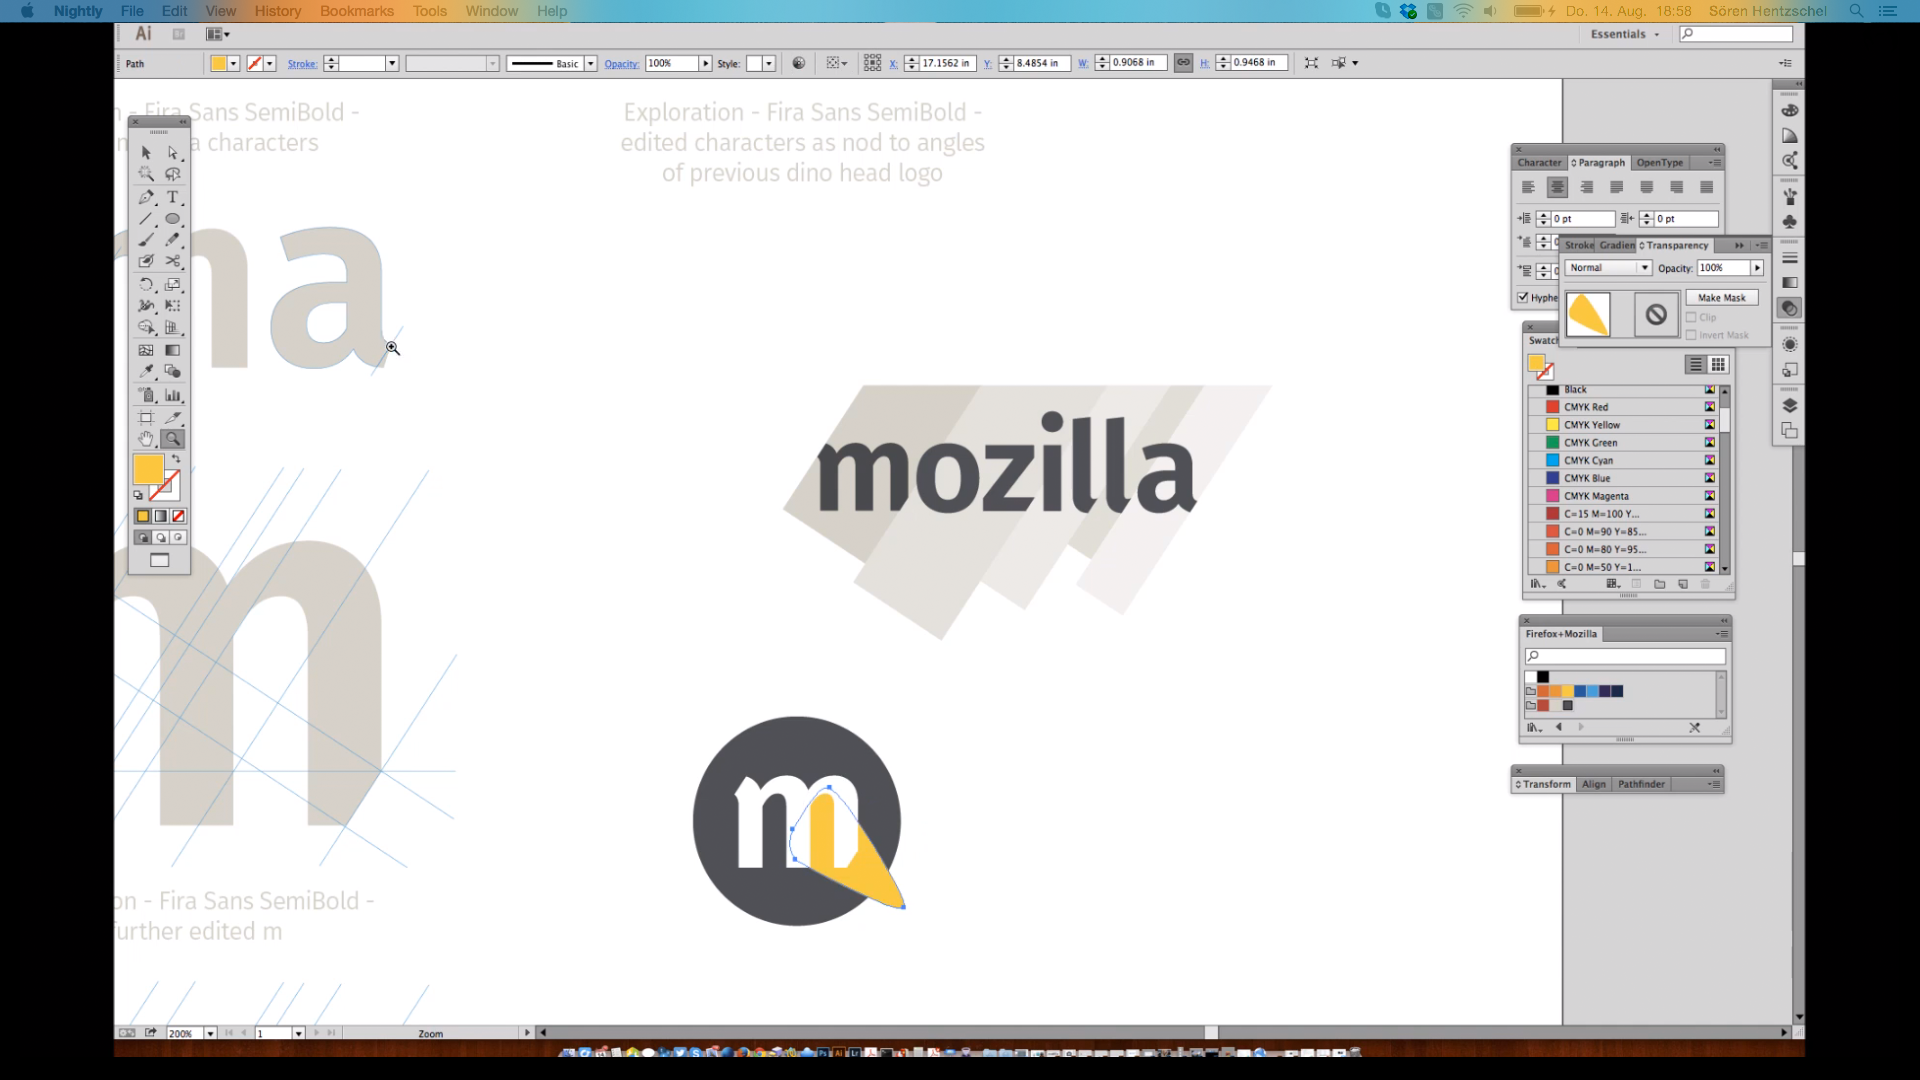Select the Pen tool
This screenshot has width=1920, height=1080.
tap(146, 197)
